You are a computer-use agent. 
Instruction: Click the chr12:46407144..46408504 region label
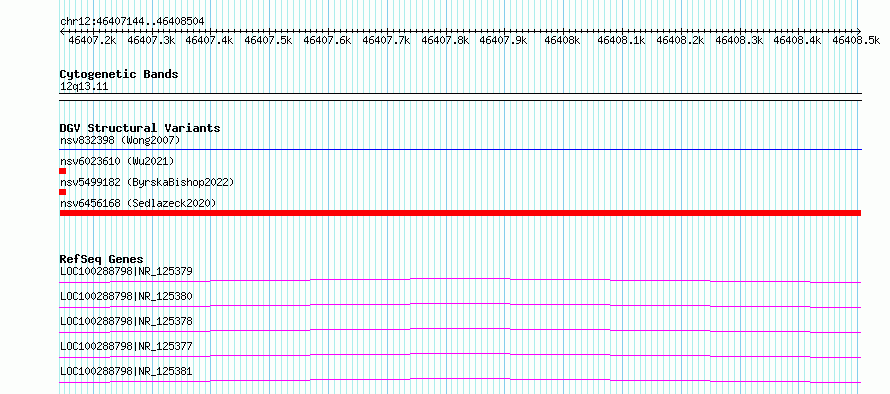pos(132,22)
